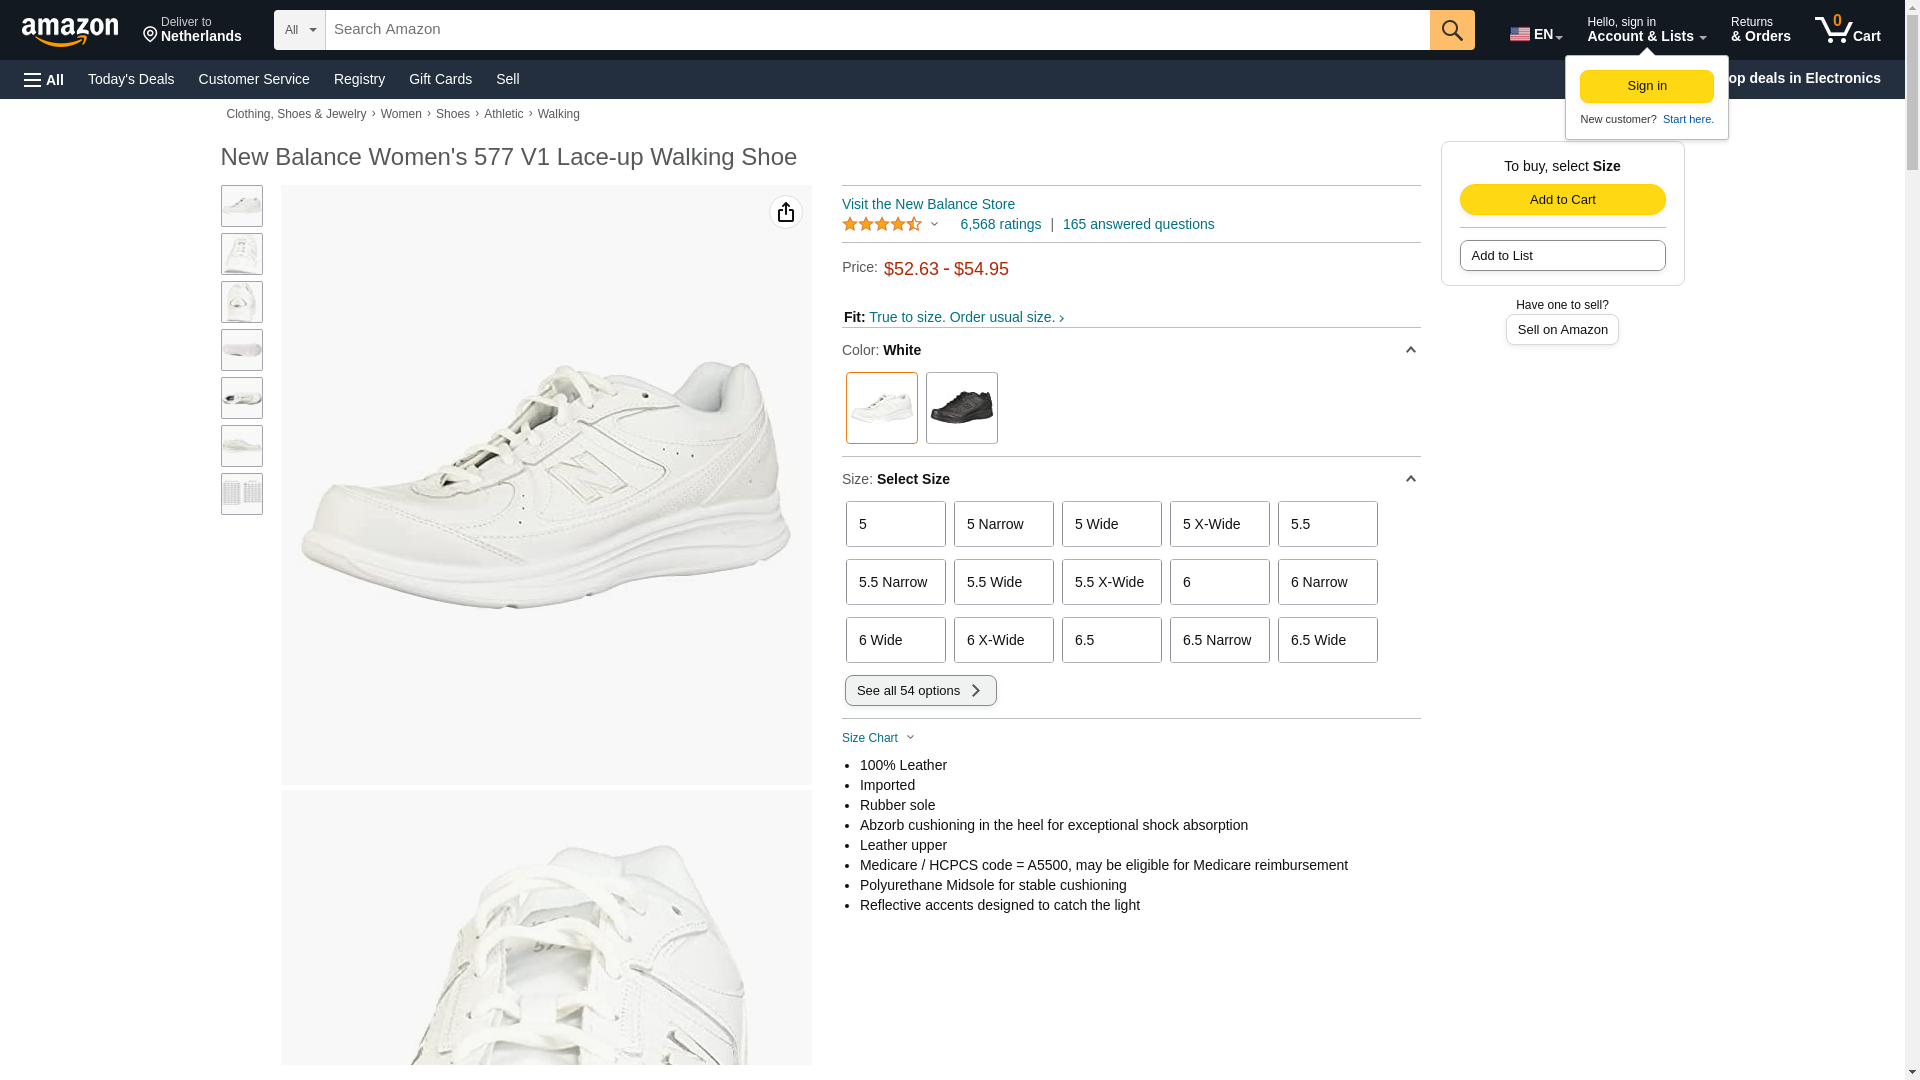Screen dimensions: 1920x1080
Task: Choose size 6.5
Action: [x=1111, y=640]
